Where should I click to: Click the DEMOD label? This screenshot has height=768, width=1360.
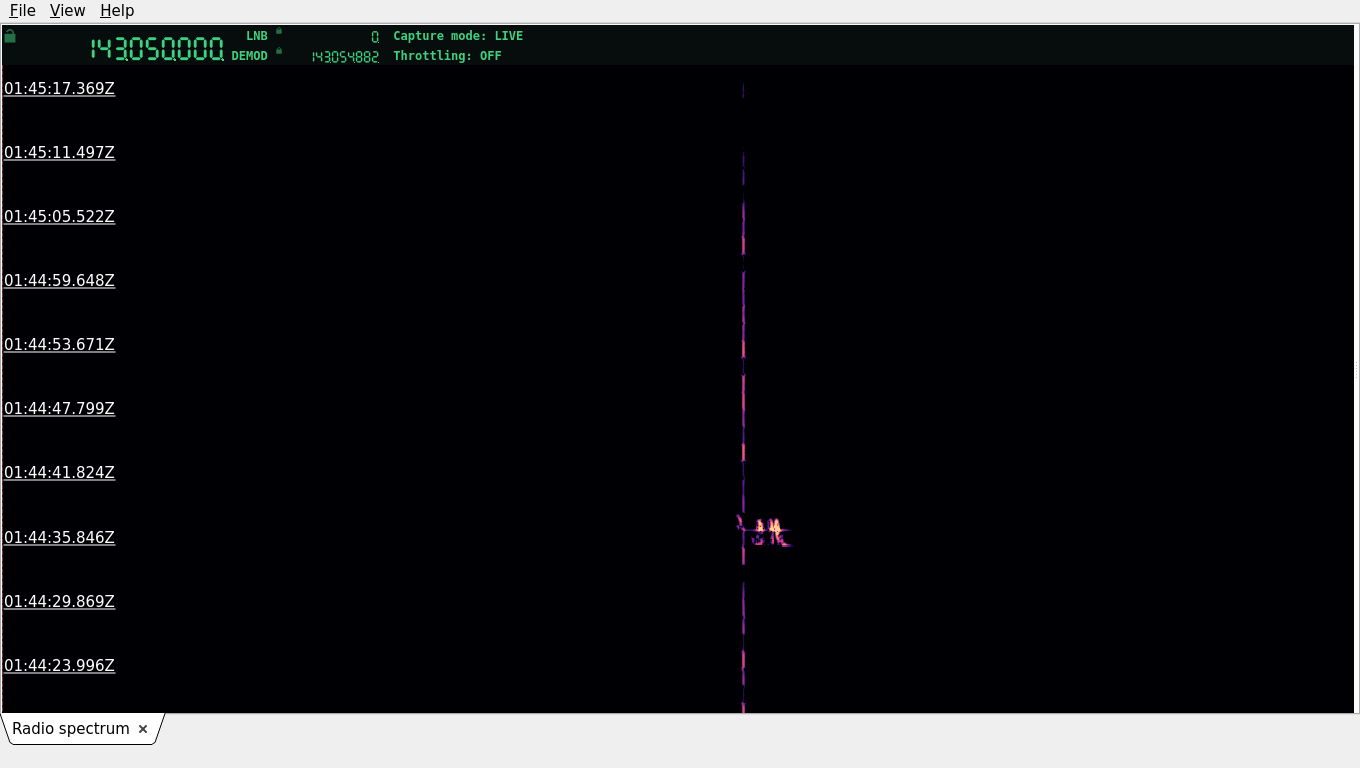[250, 56]
